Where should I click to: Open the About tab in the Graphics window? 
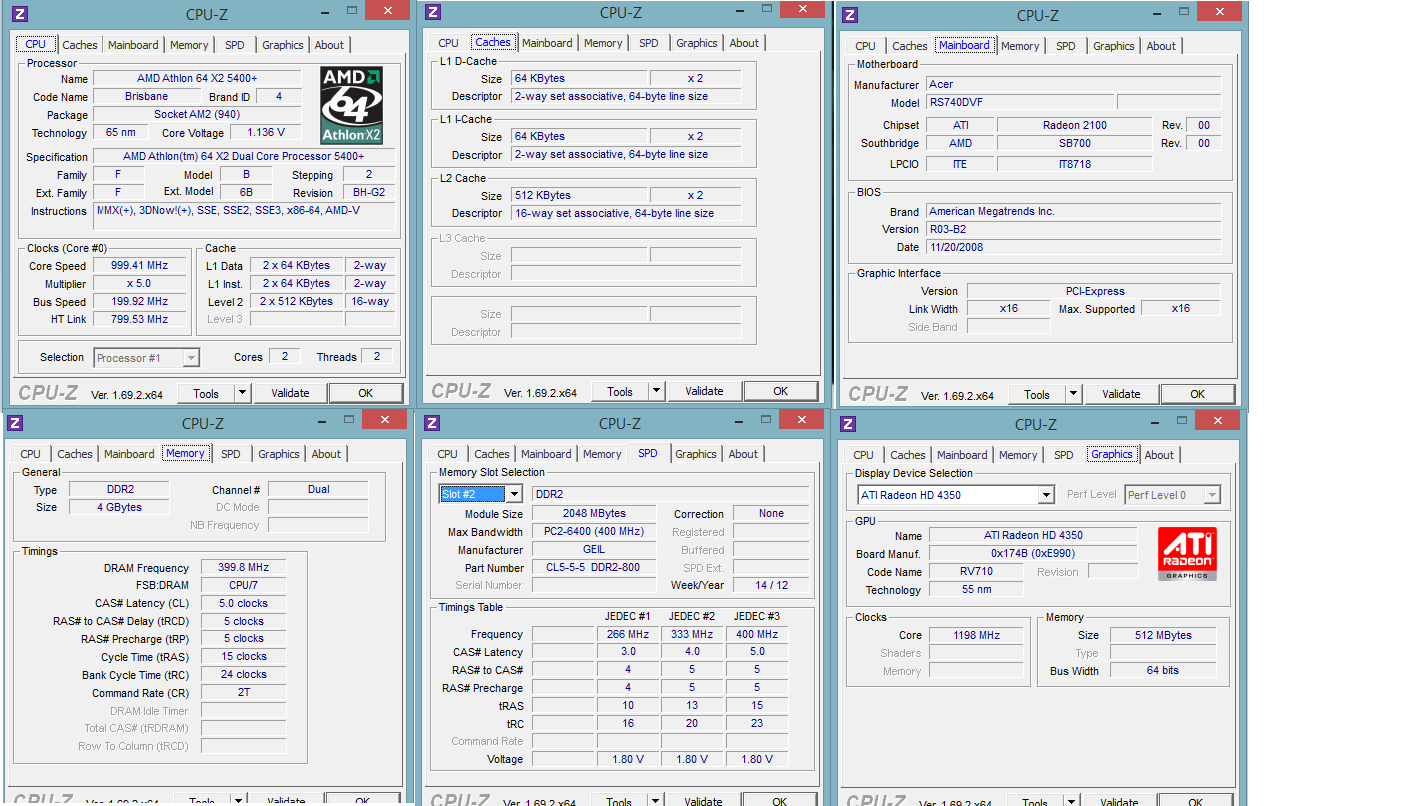pyautogui.click(x=1159, y=455)
